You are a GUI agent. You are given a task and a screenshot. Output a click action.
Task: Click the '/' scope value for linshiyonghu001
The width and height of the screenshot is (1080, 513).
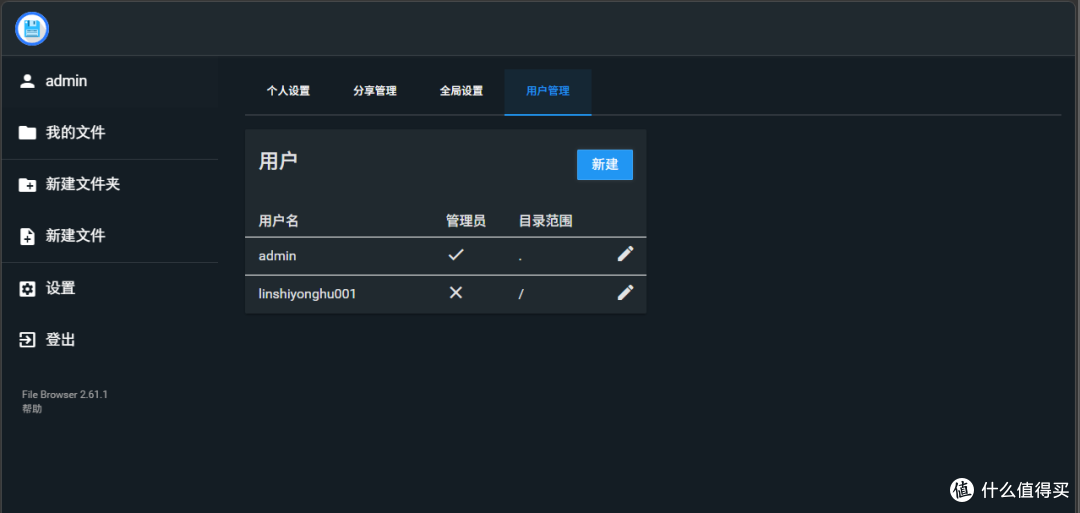(521, 294)
